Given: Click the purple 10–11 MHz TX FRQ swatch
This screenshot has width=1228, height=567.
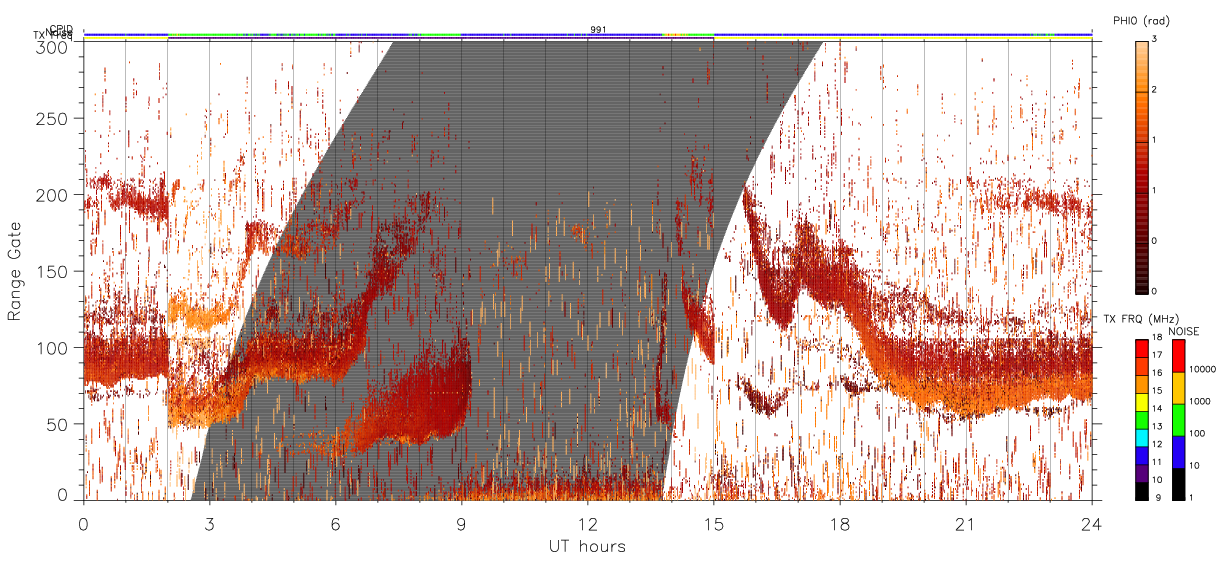Looking at the screenshot, I should [x=1141, y=473].
